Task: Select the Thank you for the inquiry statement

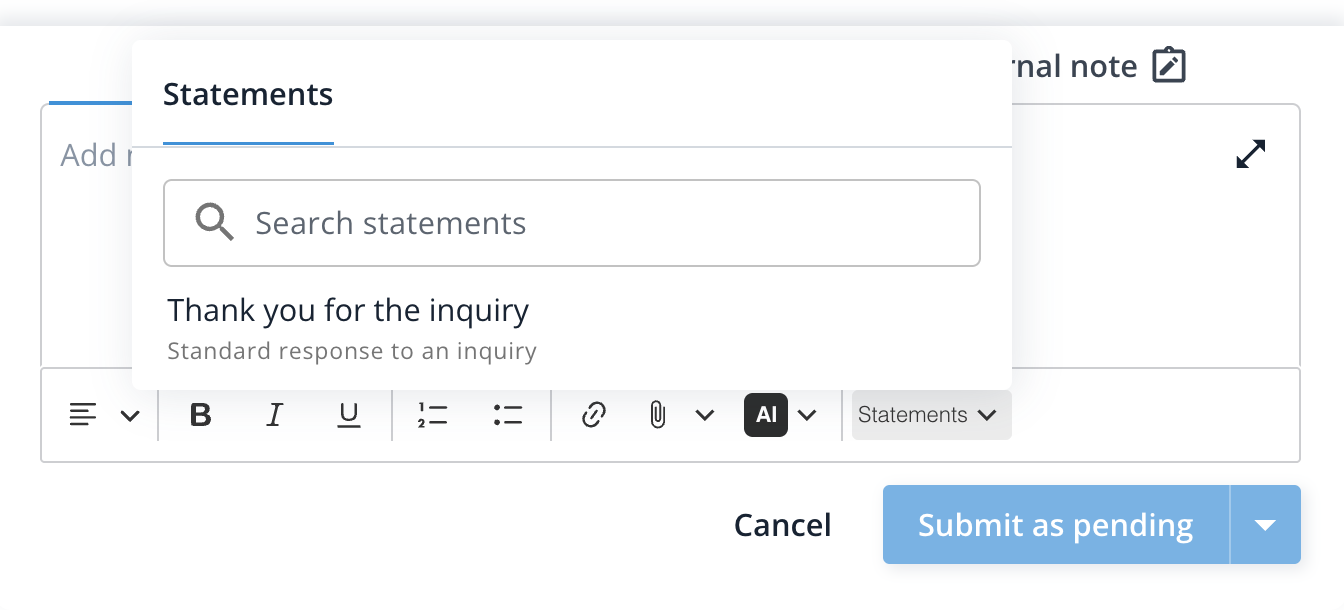Action: click(x=348, y=311)
